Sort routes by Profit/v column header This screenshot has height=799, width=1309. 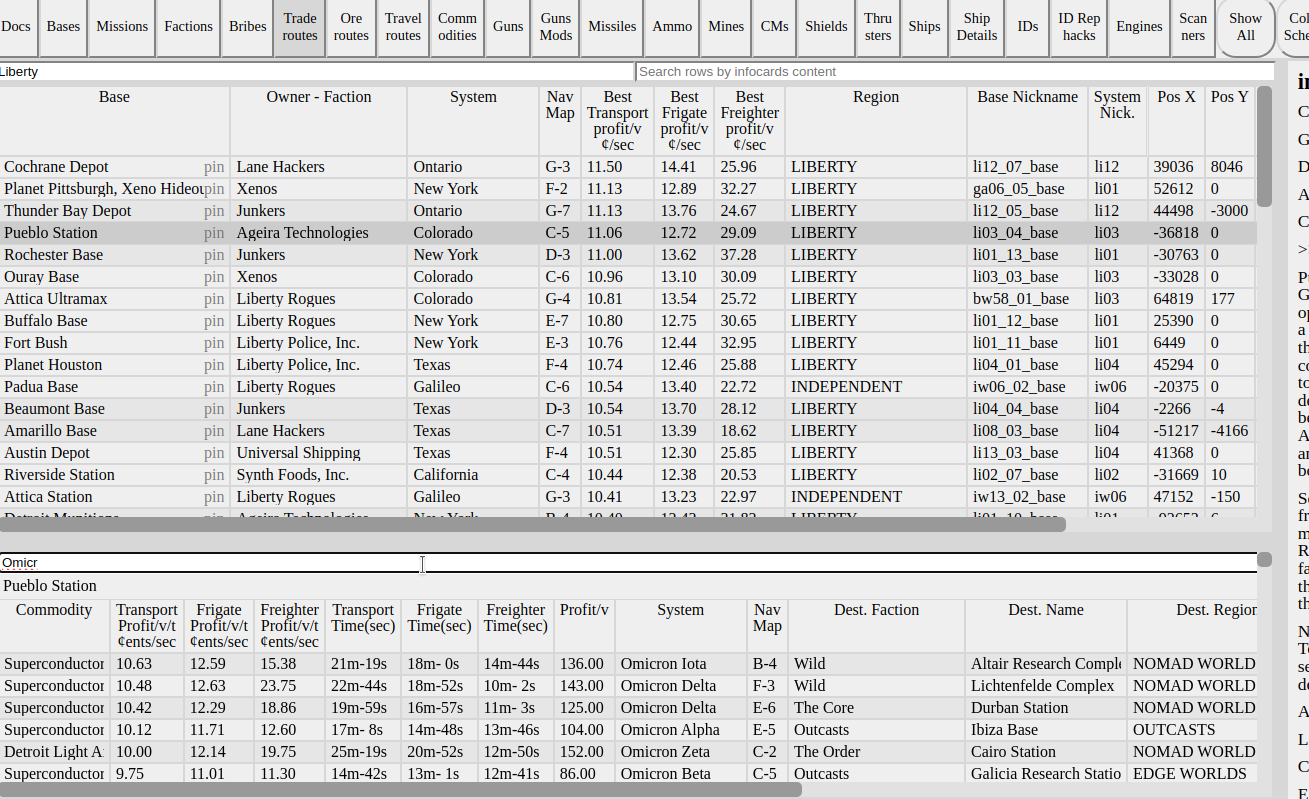(584, 610)
